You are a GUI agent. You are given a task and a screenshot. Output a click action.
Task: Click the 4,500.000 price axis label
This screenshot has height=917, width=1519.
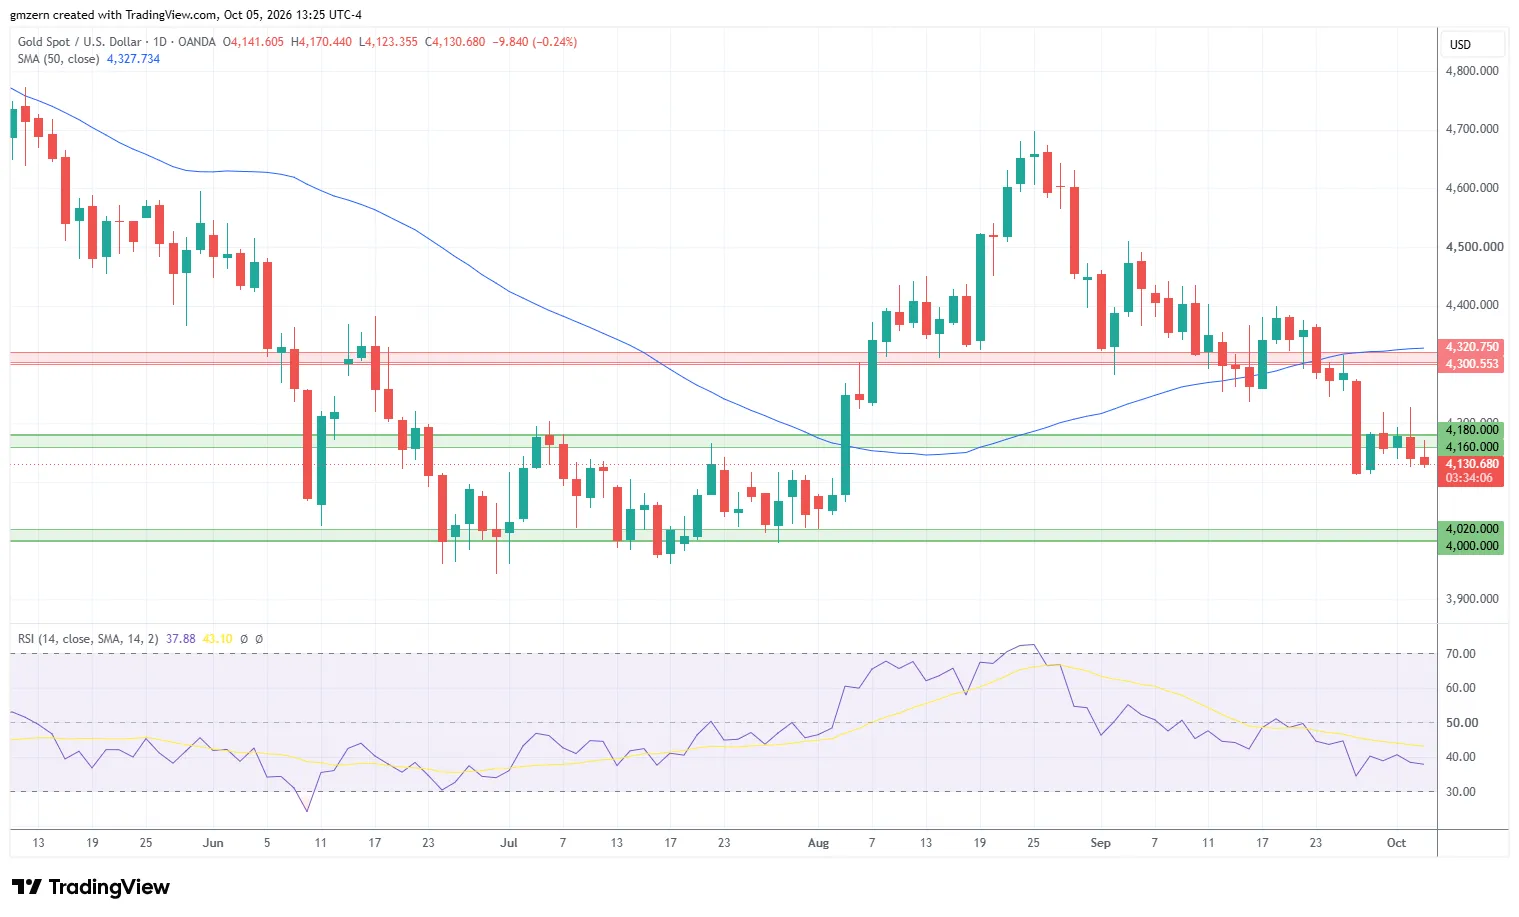click(1474, 247)
